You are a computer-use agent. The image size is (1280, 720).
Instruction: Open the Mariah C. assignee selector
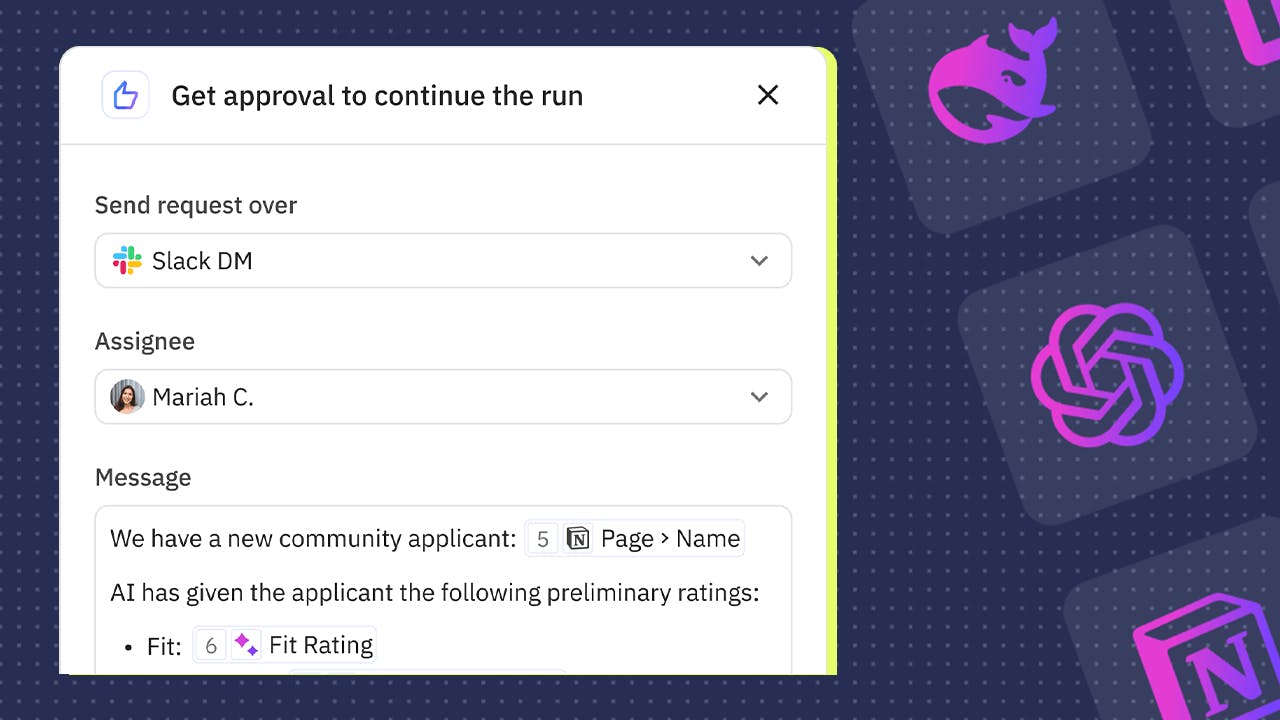(x=443, y=397)
